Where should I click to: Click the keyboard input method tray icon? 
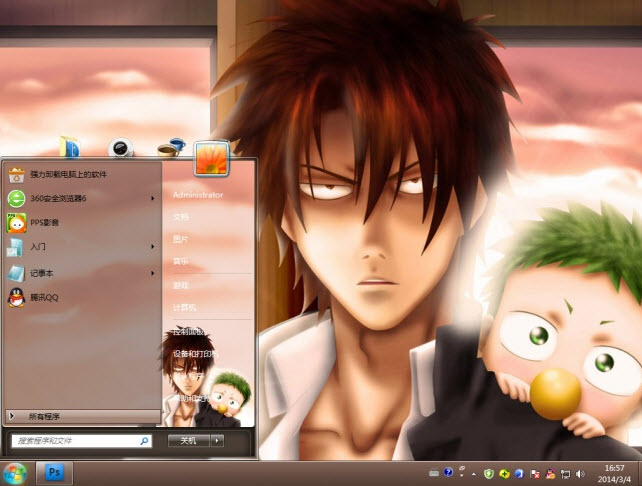pyautogui.click(x=434, y=473)
